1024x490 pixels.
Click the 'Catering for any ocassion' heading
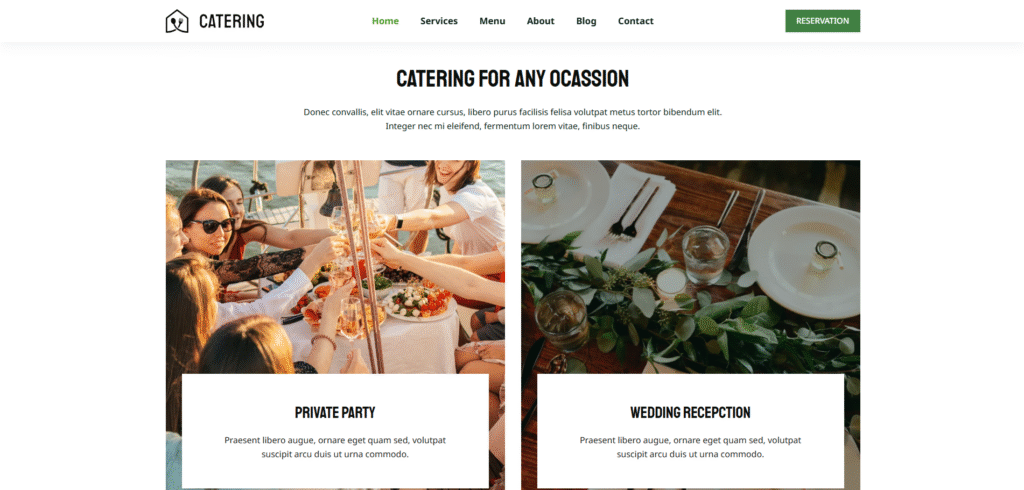click(x=513, y=78)
